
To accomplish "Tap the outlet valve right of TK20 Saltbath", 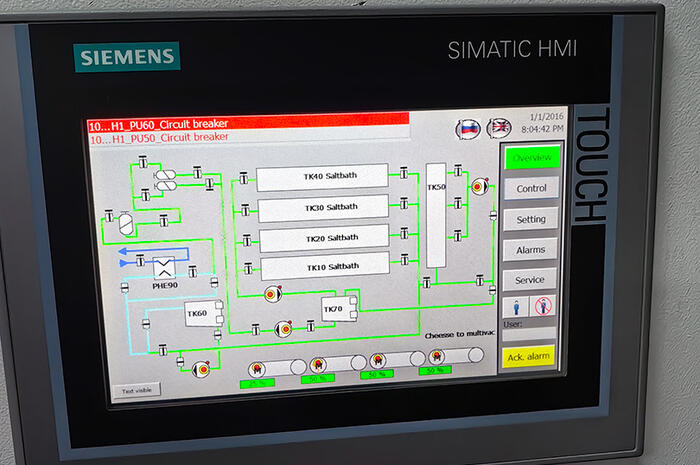I will coord(404,233).
